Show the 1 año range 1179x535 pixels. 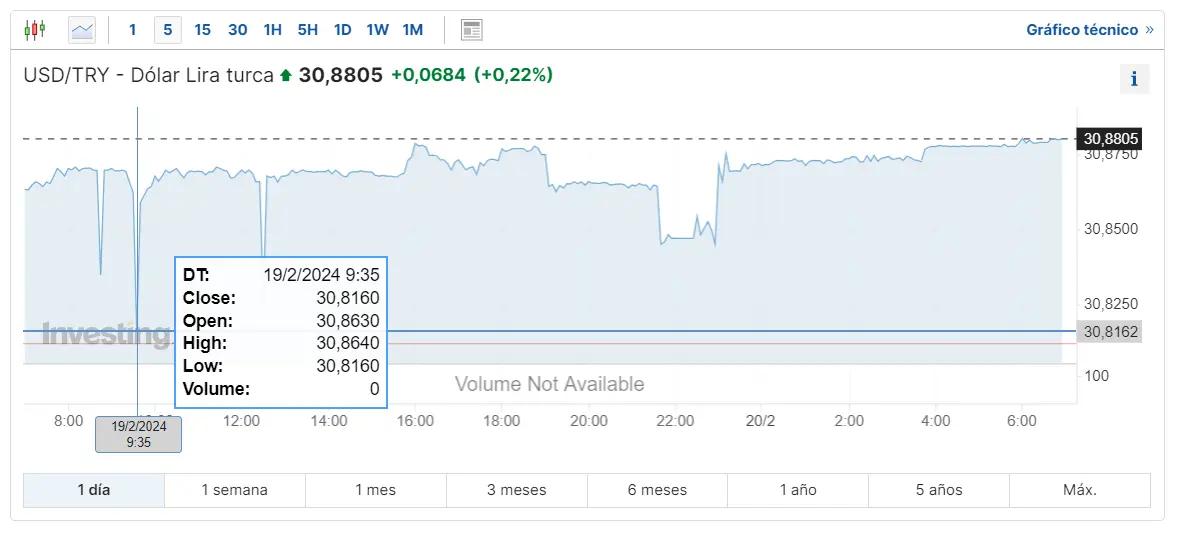pos(798,490)
